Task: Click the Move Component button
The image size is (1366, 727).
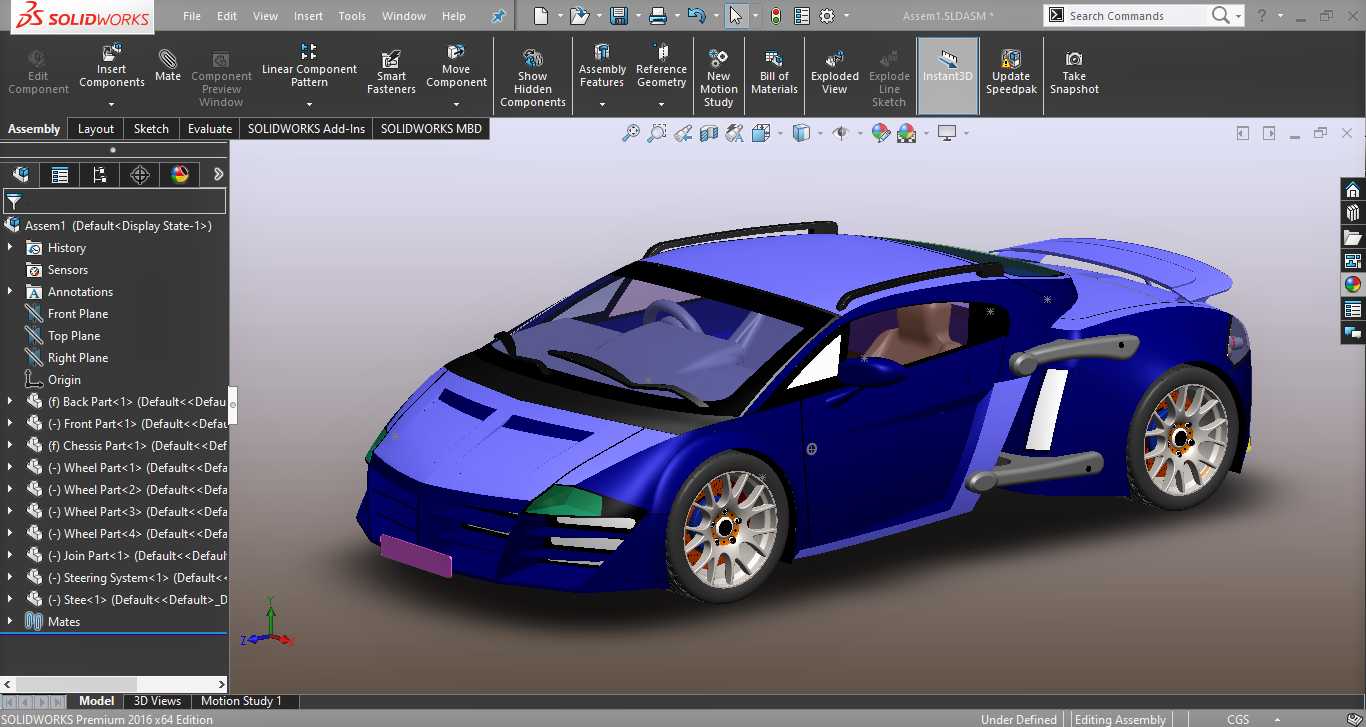Action: [x=456, y=68]
